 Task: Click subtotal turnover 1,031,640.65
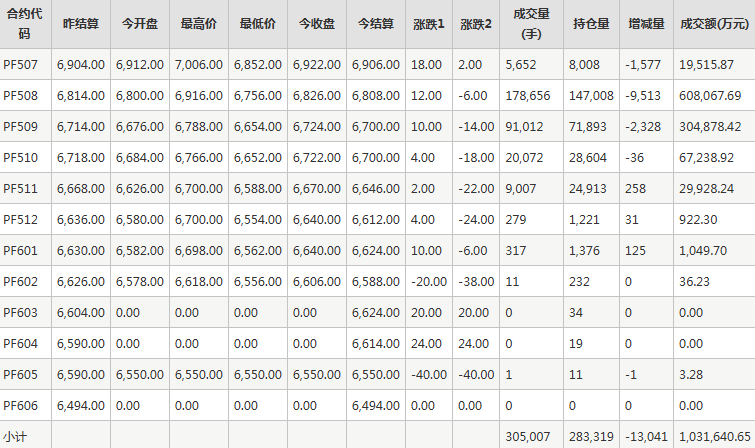(x=715, y=437)
